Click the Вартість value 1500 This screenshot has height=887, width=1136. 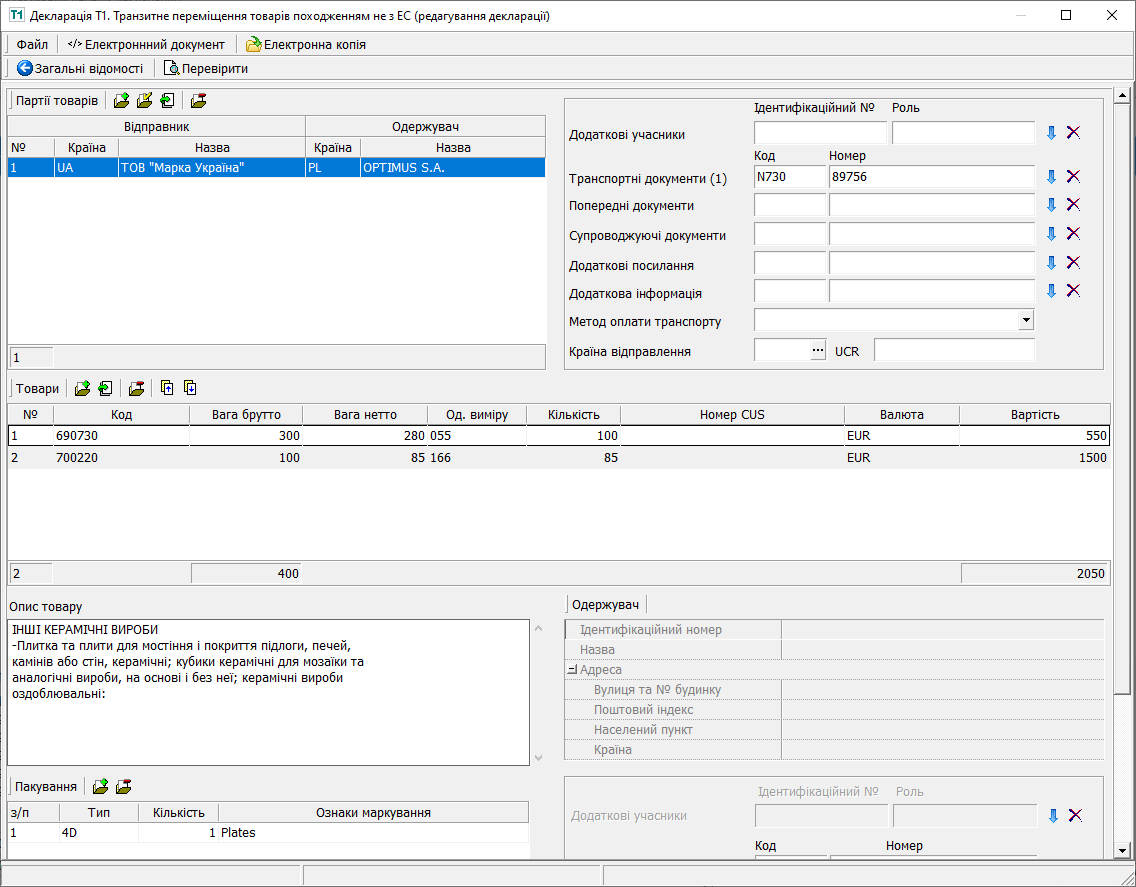point(1035,457)
